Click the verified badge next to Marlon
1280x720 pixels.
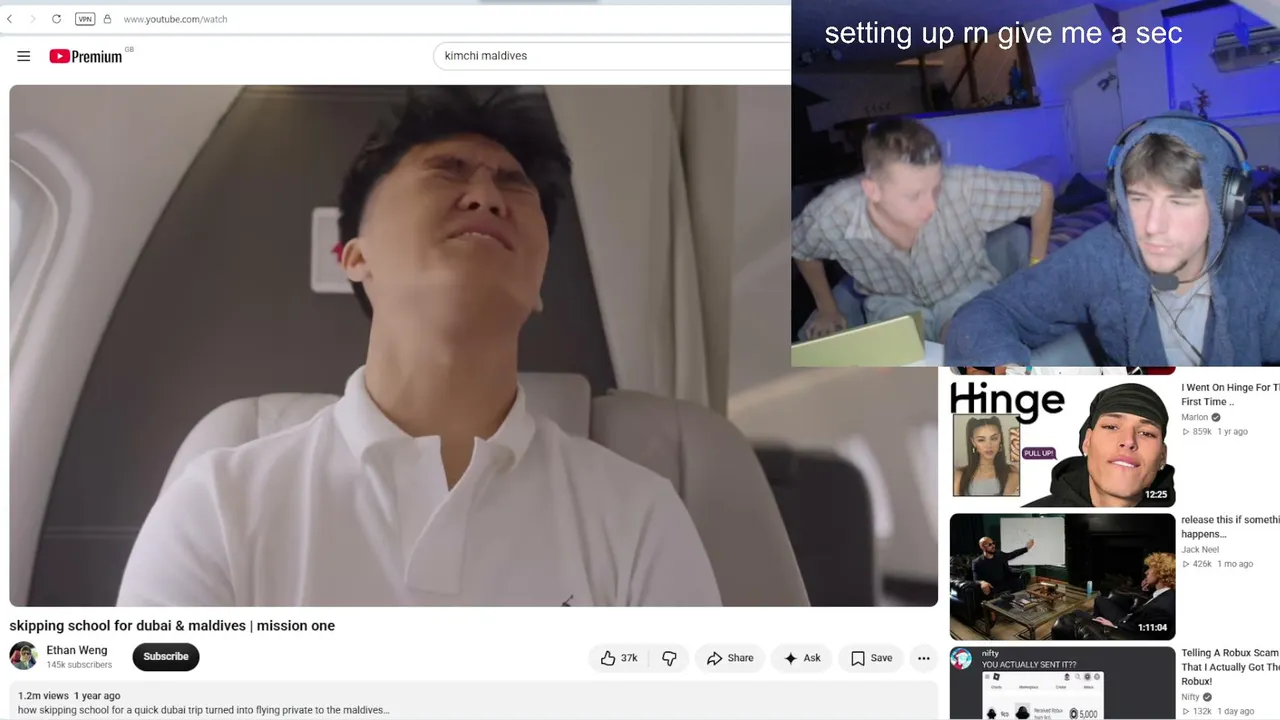pos(1216,417)
